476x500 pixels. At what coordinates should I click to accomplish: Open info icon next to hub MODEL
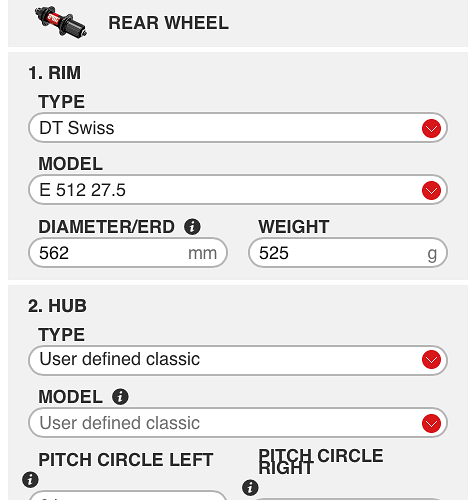pyautogui.click(x=120, y=397)
